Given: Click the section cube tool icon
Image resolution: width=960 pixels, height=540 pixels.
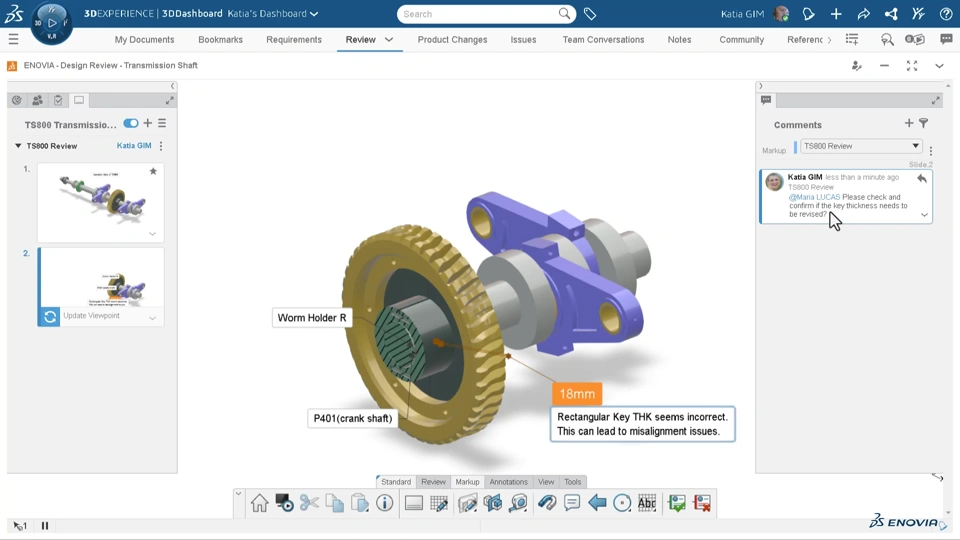Looking at the screenshot, I should coord(493,503).
